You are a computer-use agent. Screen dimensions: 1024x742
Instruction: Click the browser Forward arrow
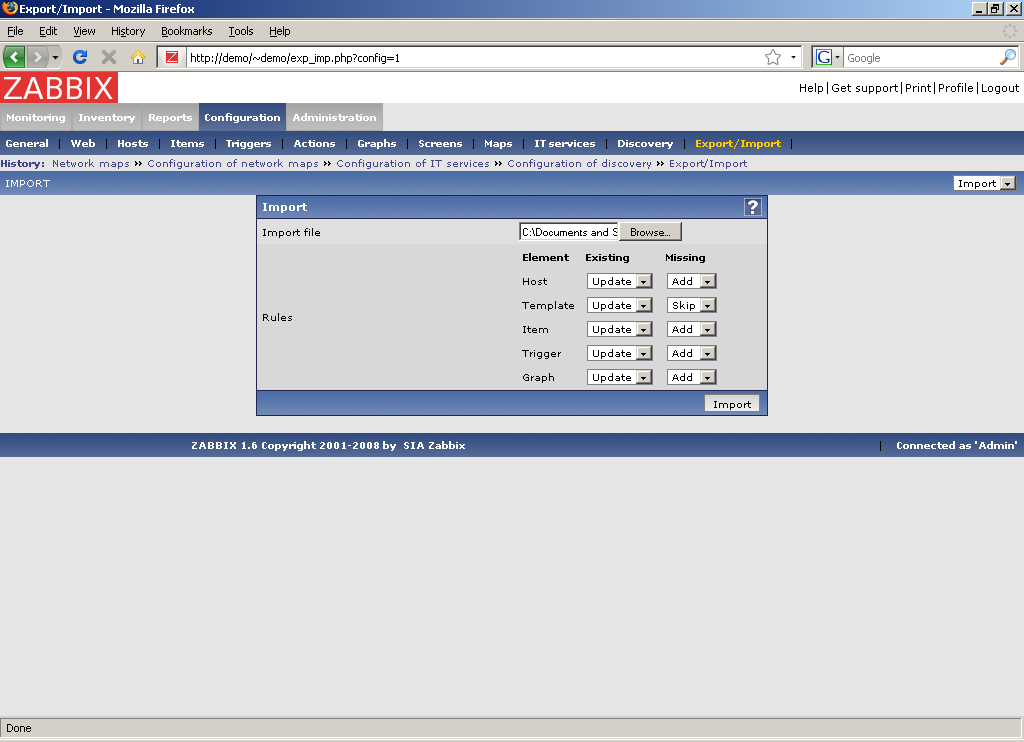point(37,57)
